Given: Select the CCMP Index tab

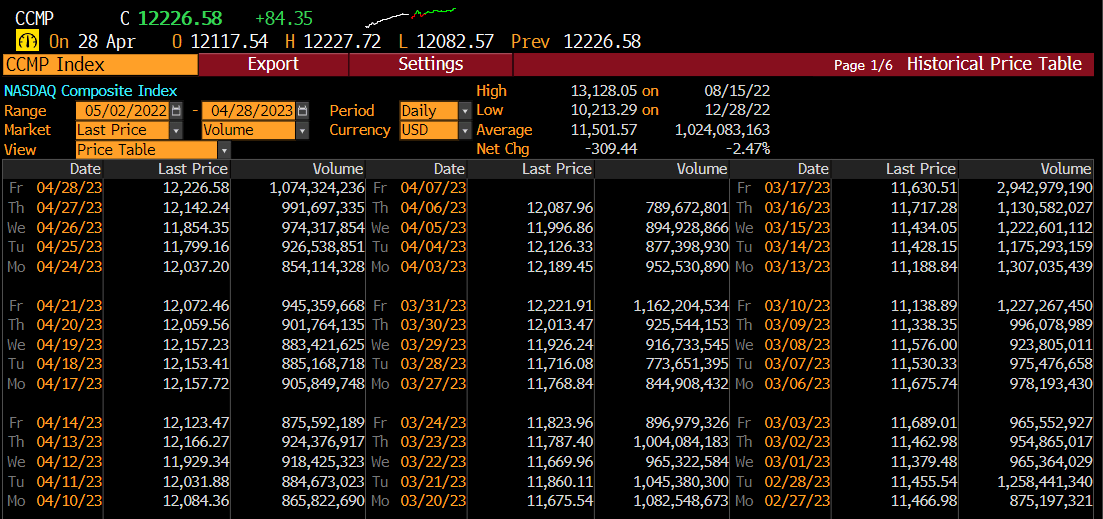Looking at the screenshot, I should (100, 65).
